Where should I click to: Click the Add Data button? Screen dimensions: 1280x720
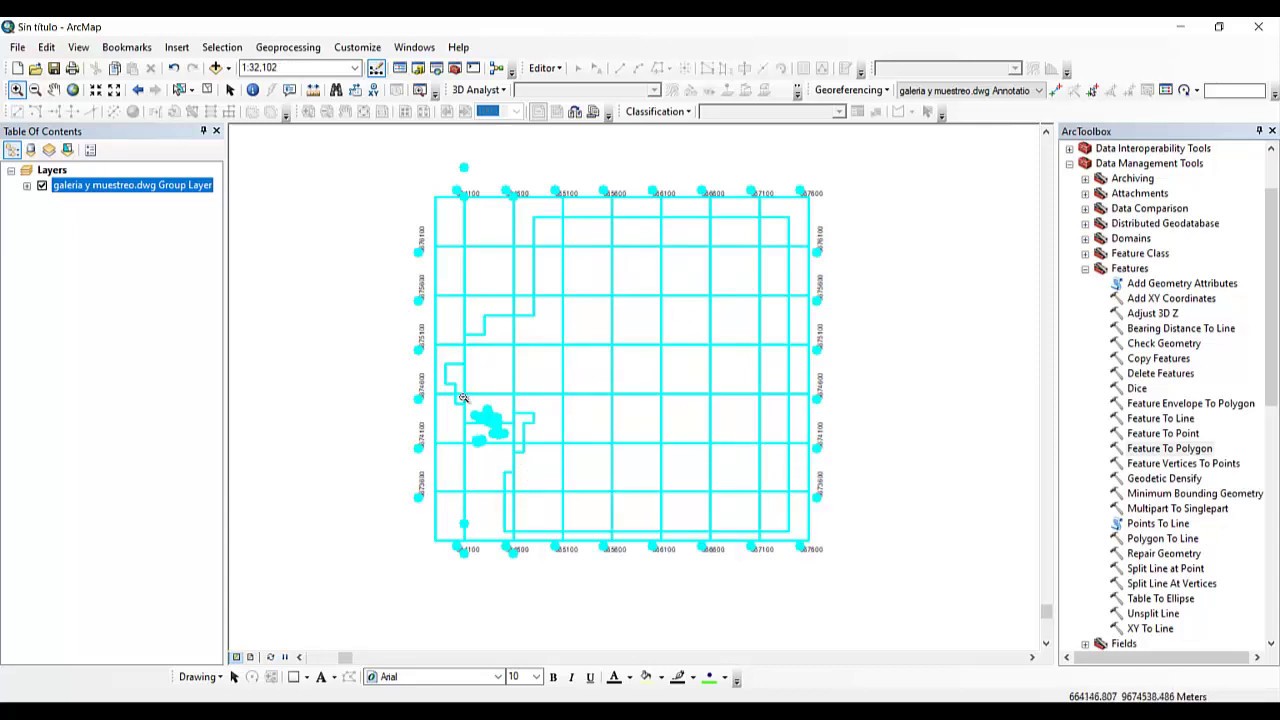click(x=215, y=68)
